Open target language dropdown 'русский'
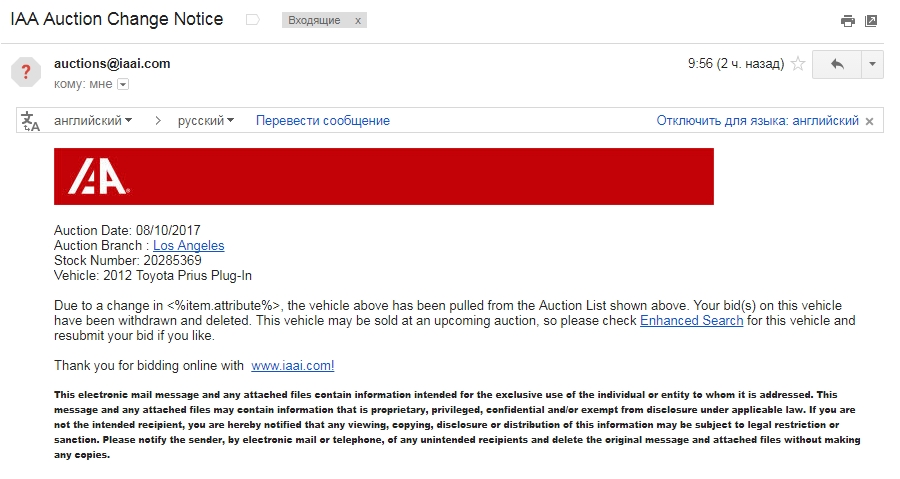The width and height of the screenshot is (900, 479). pyautogui.click(x=206, y=121)
